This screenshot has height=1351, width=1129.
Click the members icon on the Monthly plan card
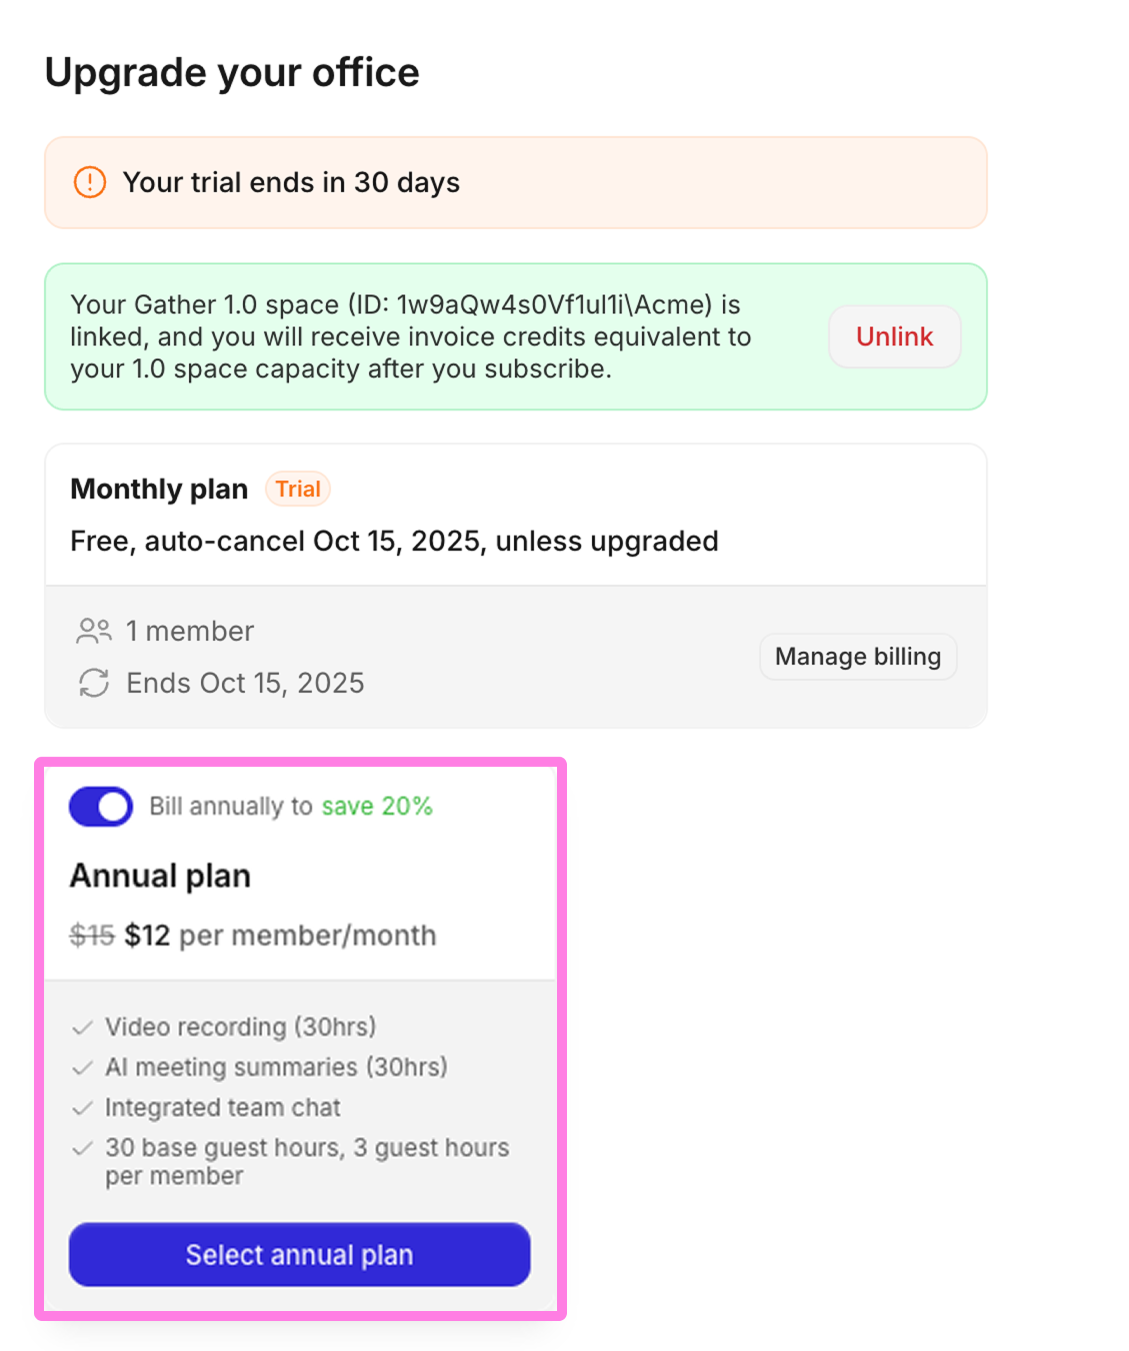[94, 631]
